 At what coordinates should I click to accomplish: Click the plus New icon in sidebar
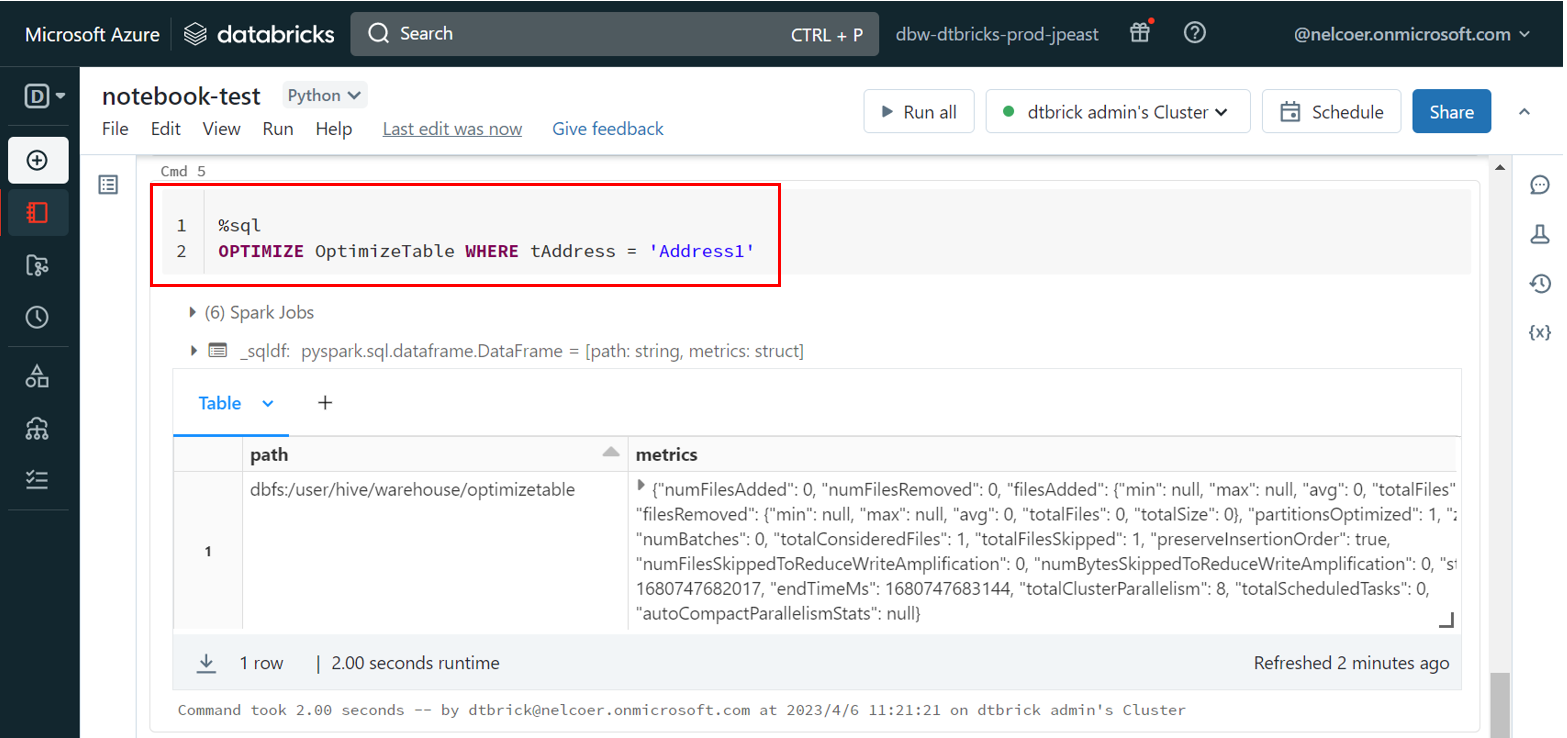point(38,160)
